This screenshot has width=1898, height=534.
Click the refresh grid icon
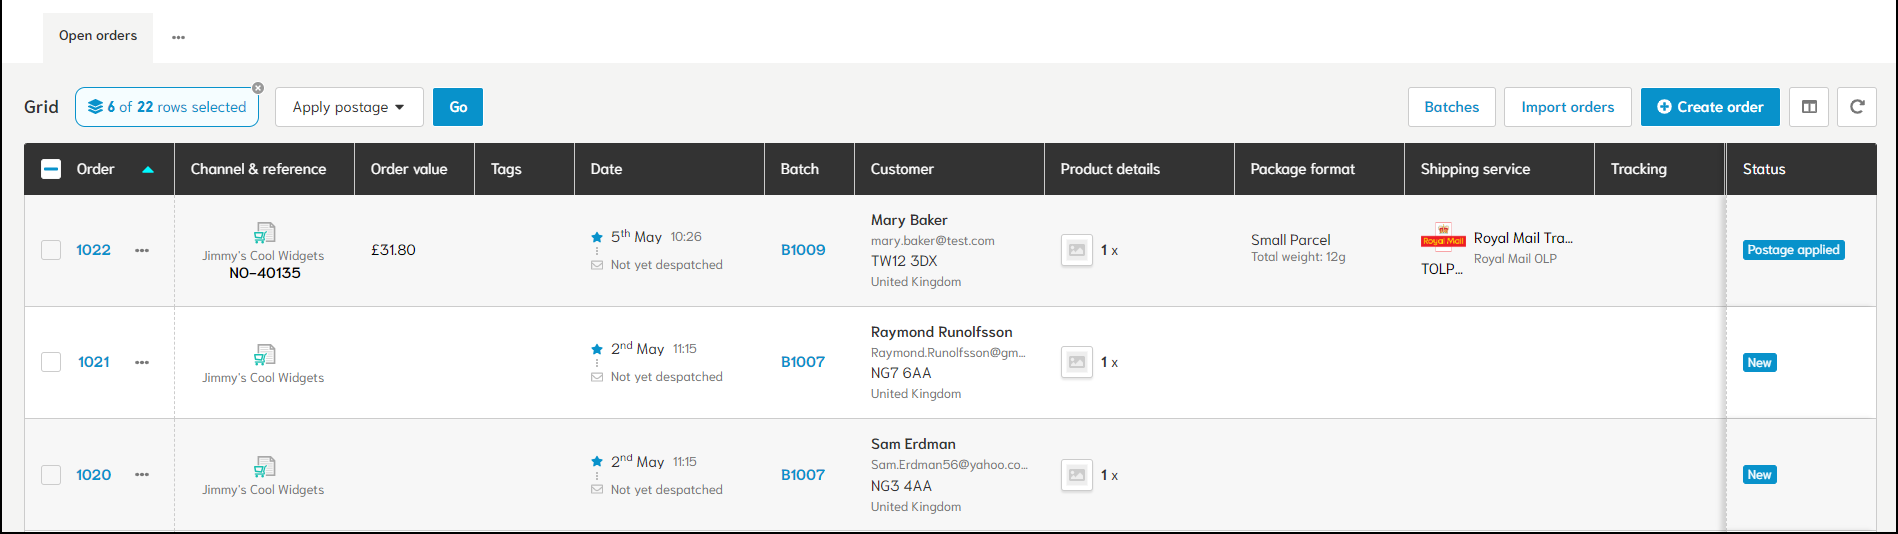(x=1856, y=107)
